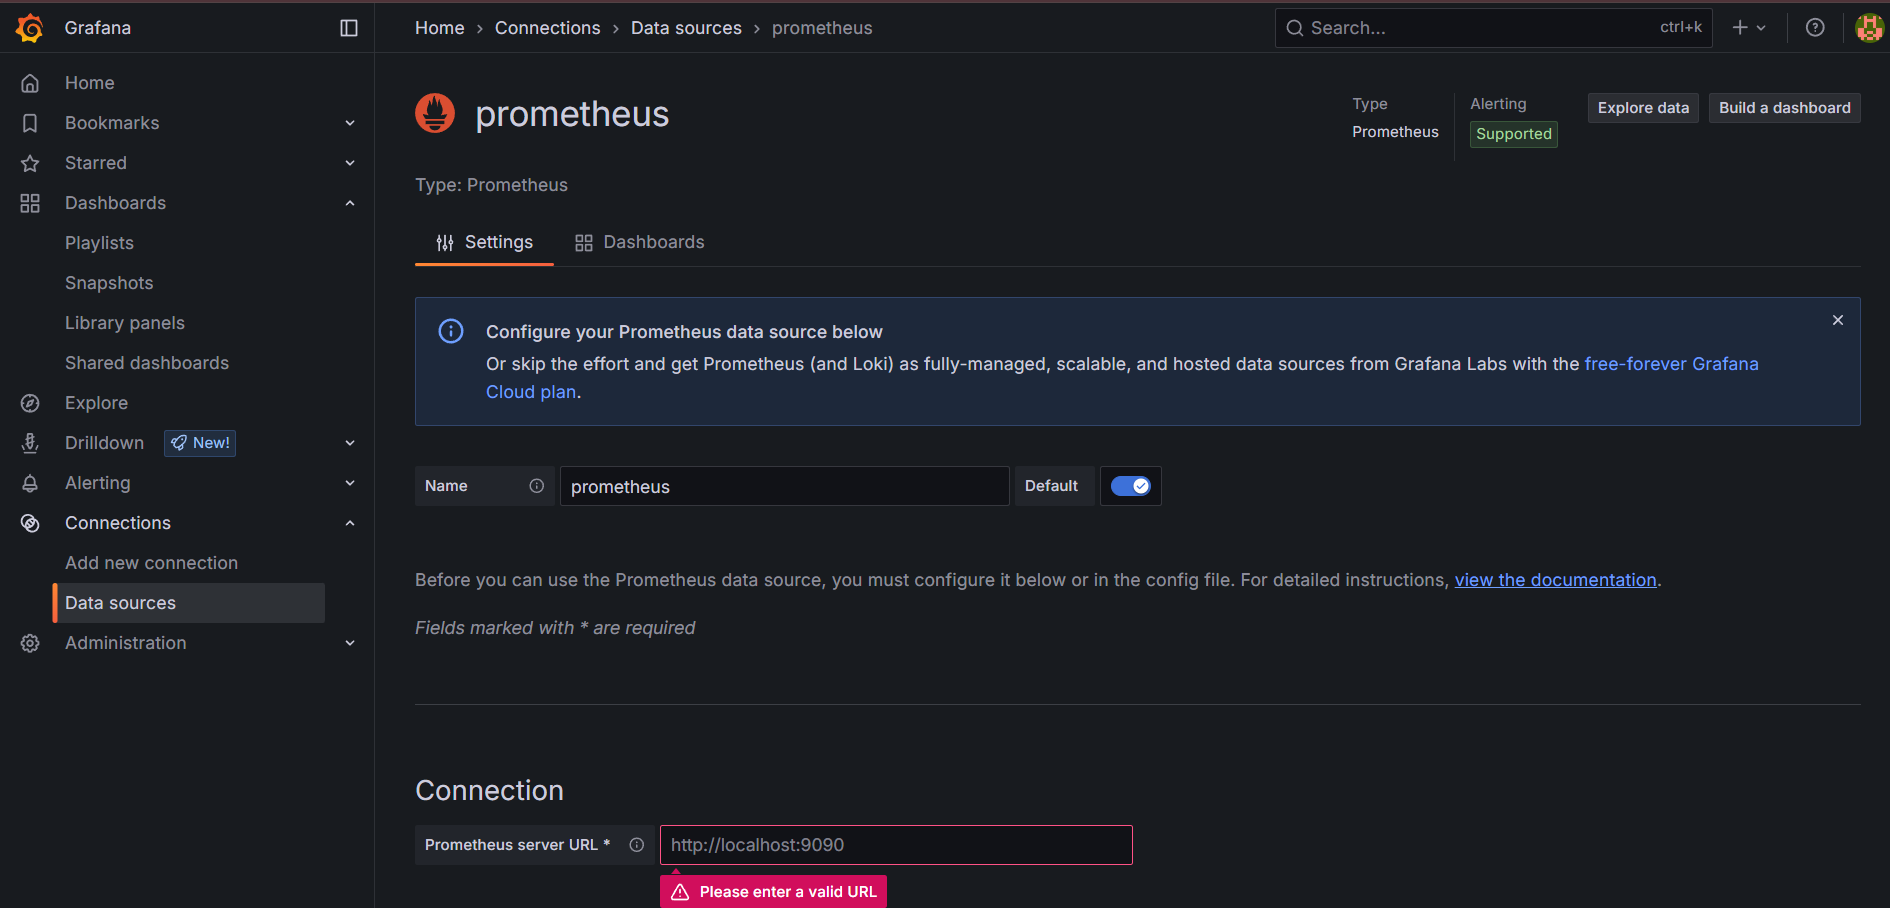Collapse the Connections section chevron
Image resolution: width=1890 pixels, height=908 pixels.
coord(350,523)
